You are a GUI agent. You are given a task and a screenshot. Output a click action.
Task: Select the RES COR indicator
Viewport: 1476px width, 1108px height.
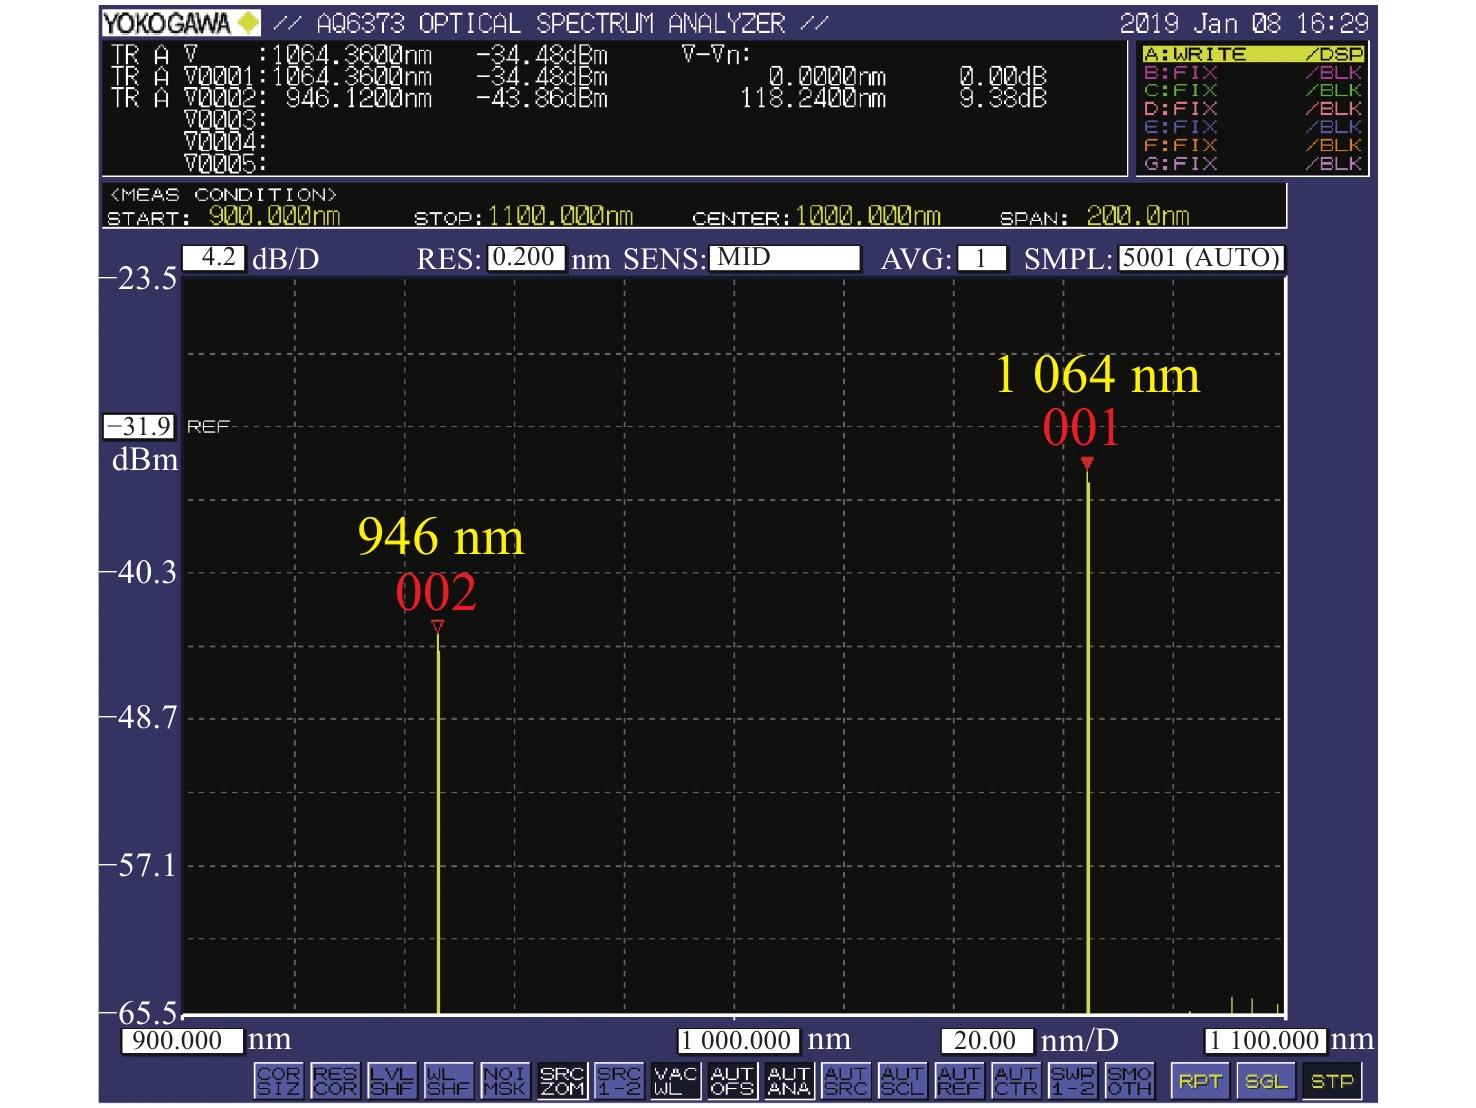tap(335, 1081)
